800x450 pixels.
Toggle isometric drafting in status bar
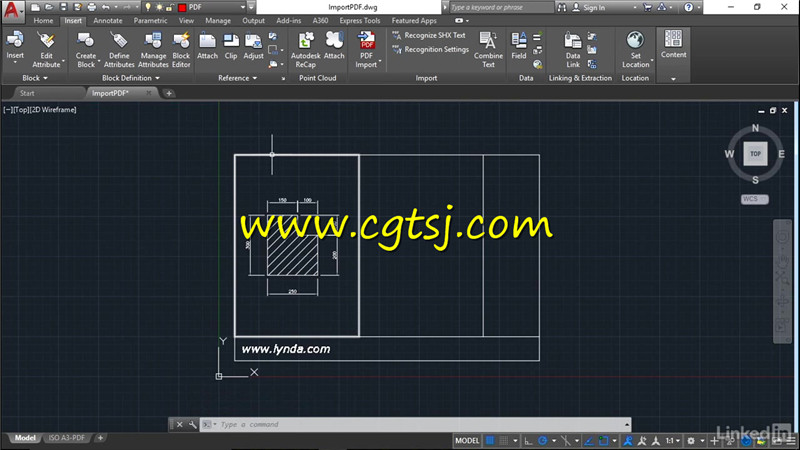pyautogui.click(x=566, y=441)
